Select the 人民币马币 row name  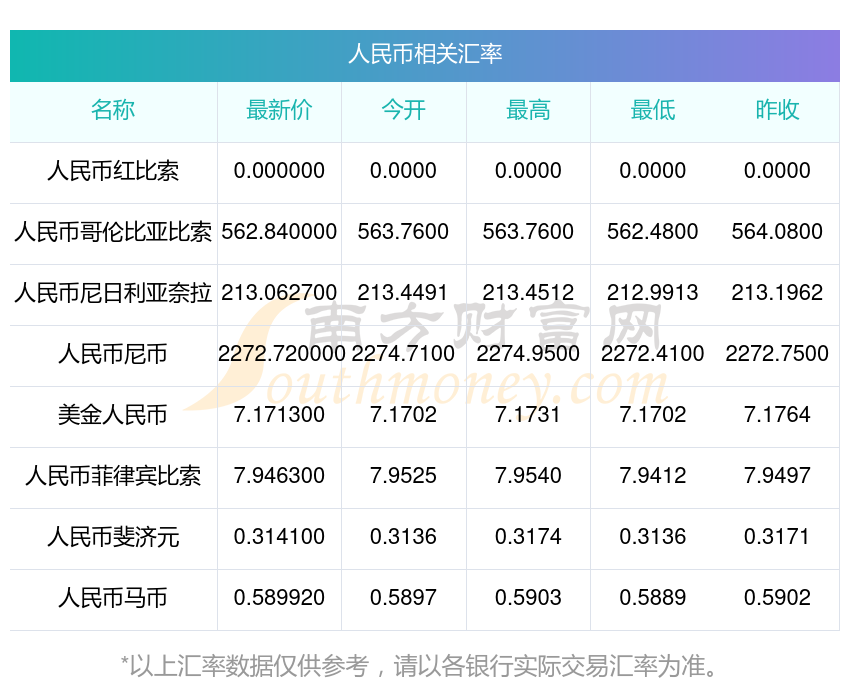click(x=113, y=598)
